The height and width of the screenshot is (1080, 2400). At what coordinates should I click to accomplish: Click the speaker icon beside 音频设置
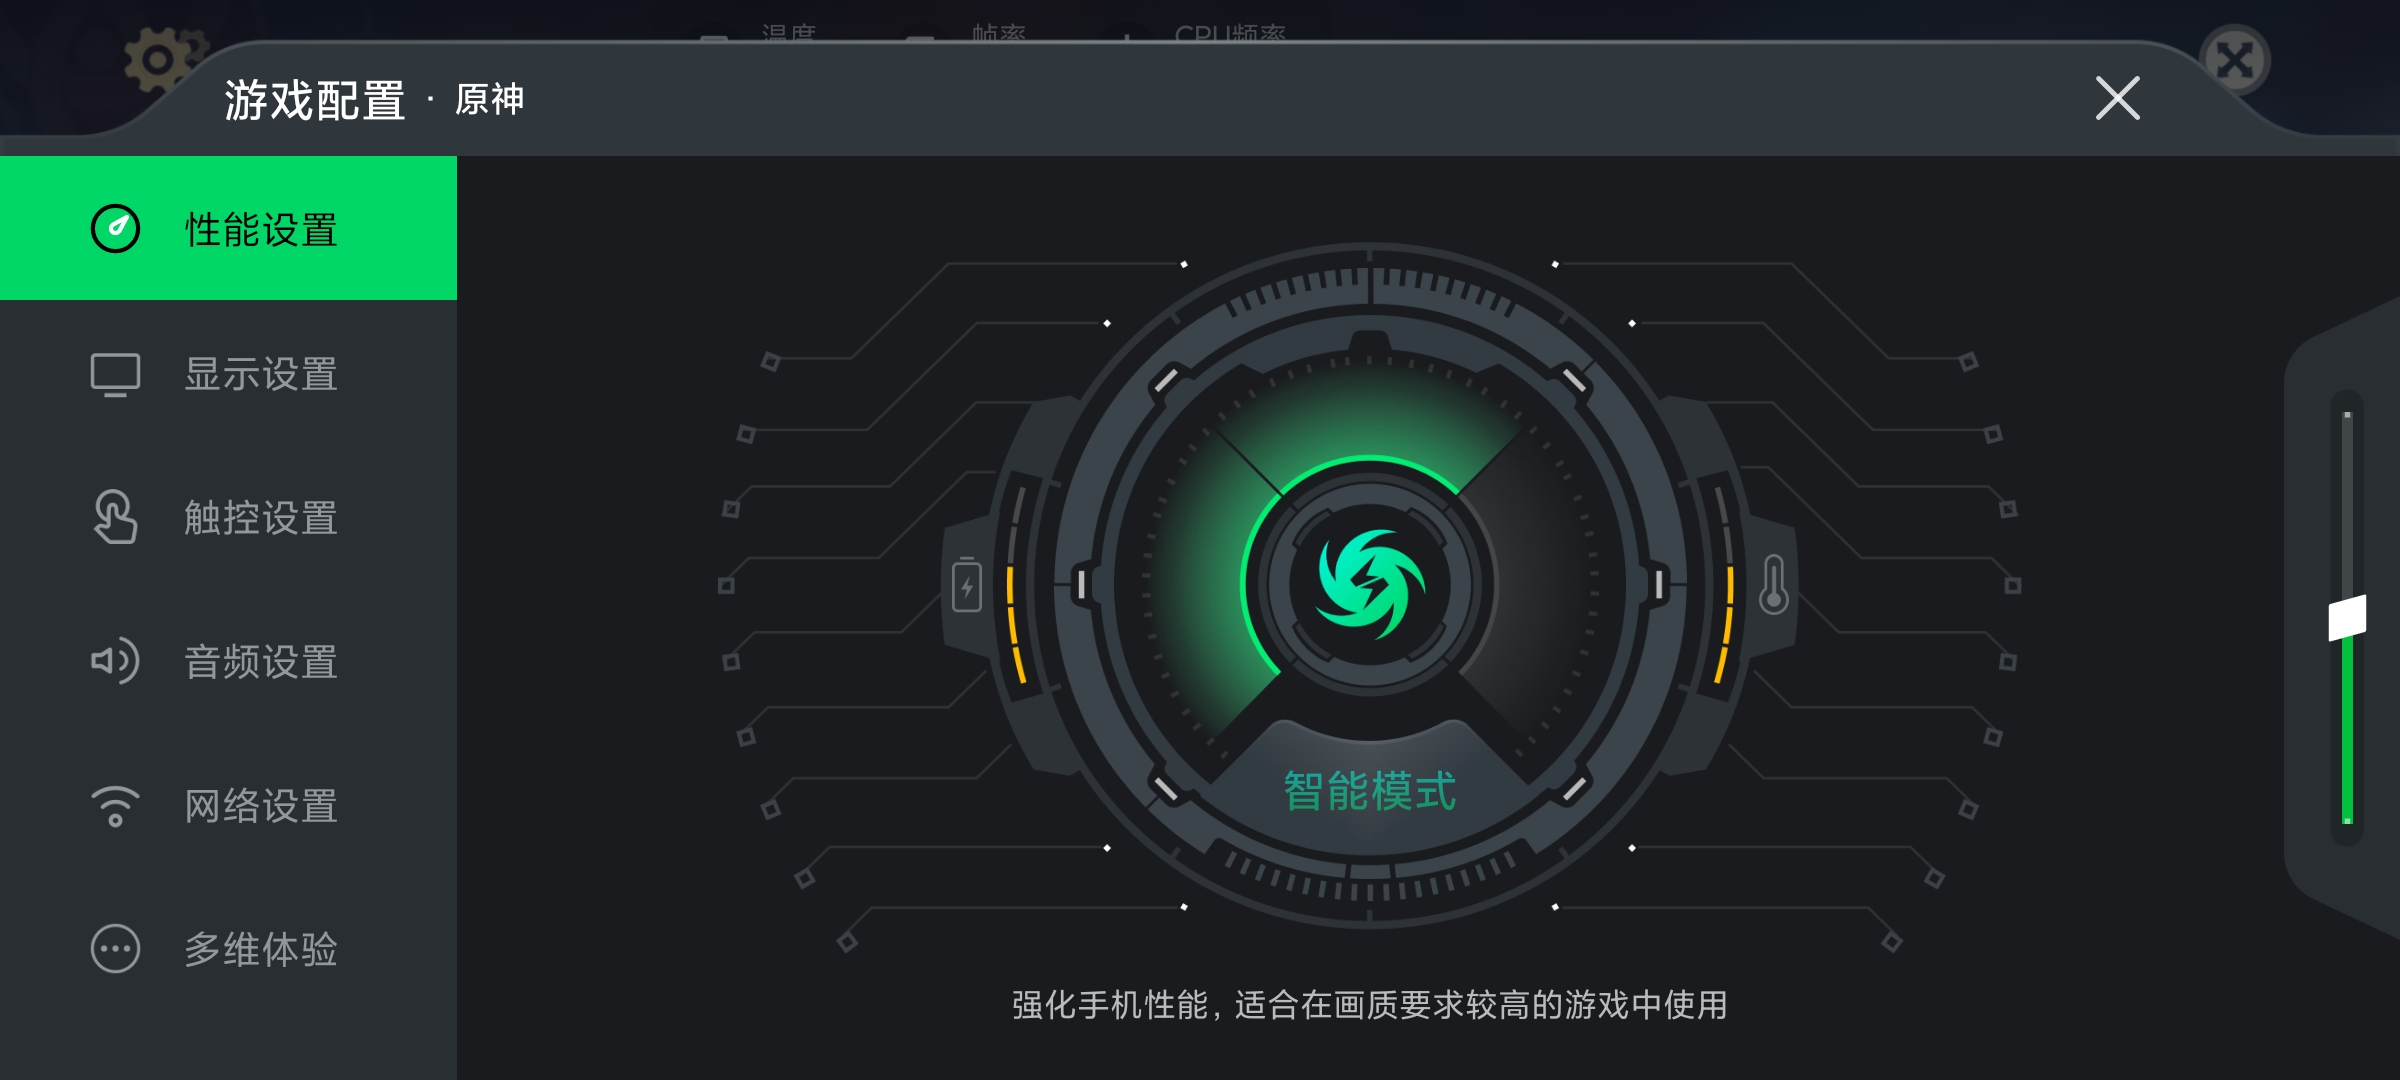click(x=115, y=661)
